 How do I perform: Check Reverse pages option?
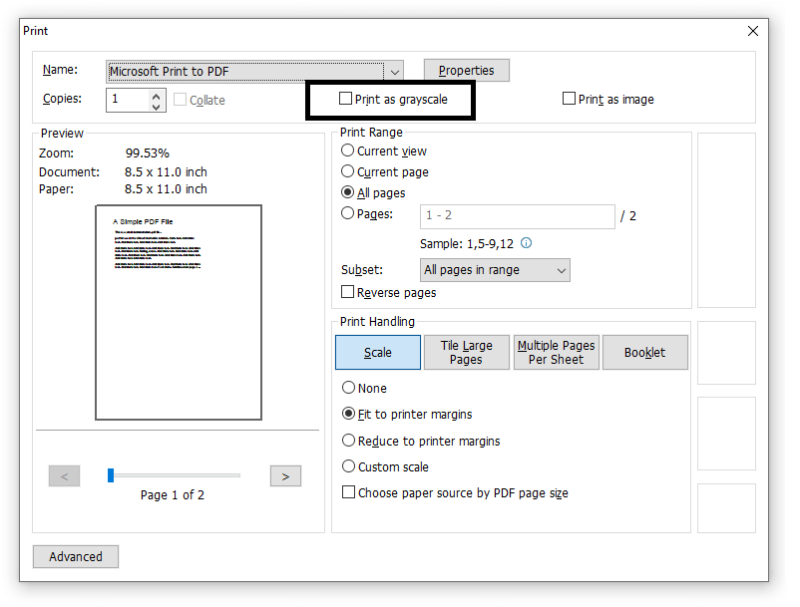click(x=347, y=292)
